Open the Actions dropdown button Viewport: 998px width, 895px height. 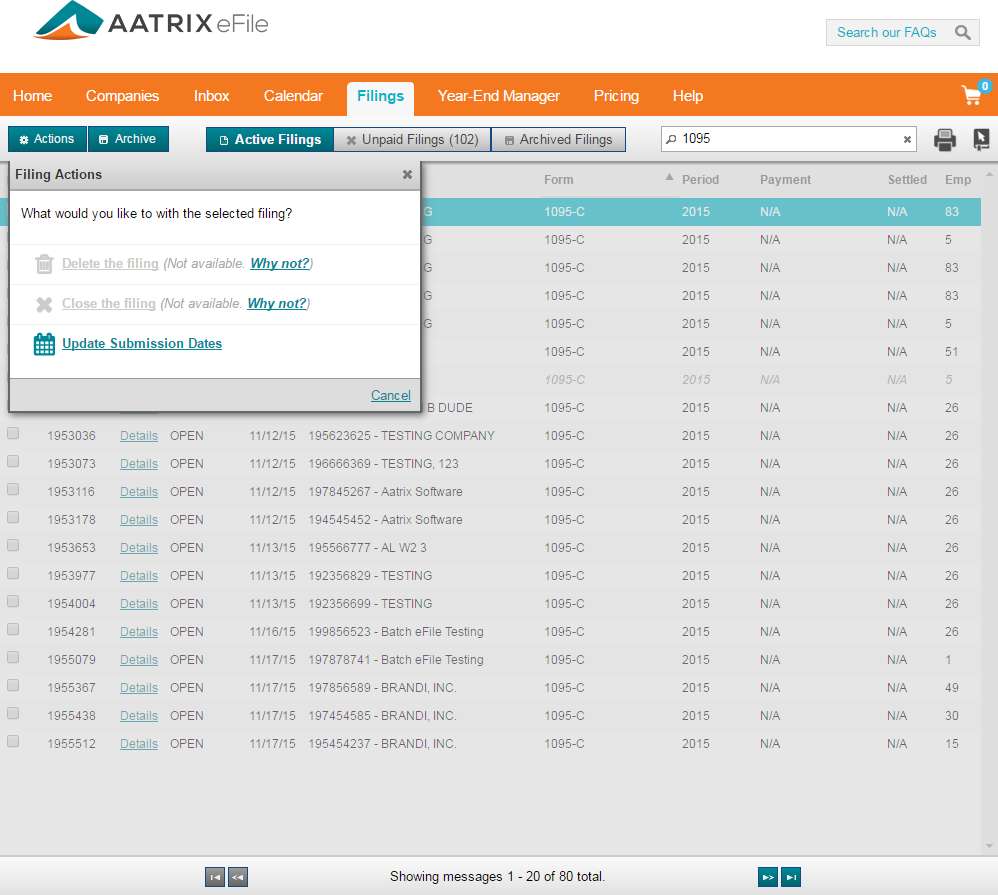(47, 139)
